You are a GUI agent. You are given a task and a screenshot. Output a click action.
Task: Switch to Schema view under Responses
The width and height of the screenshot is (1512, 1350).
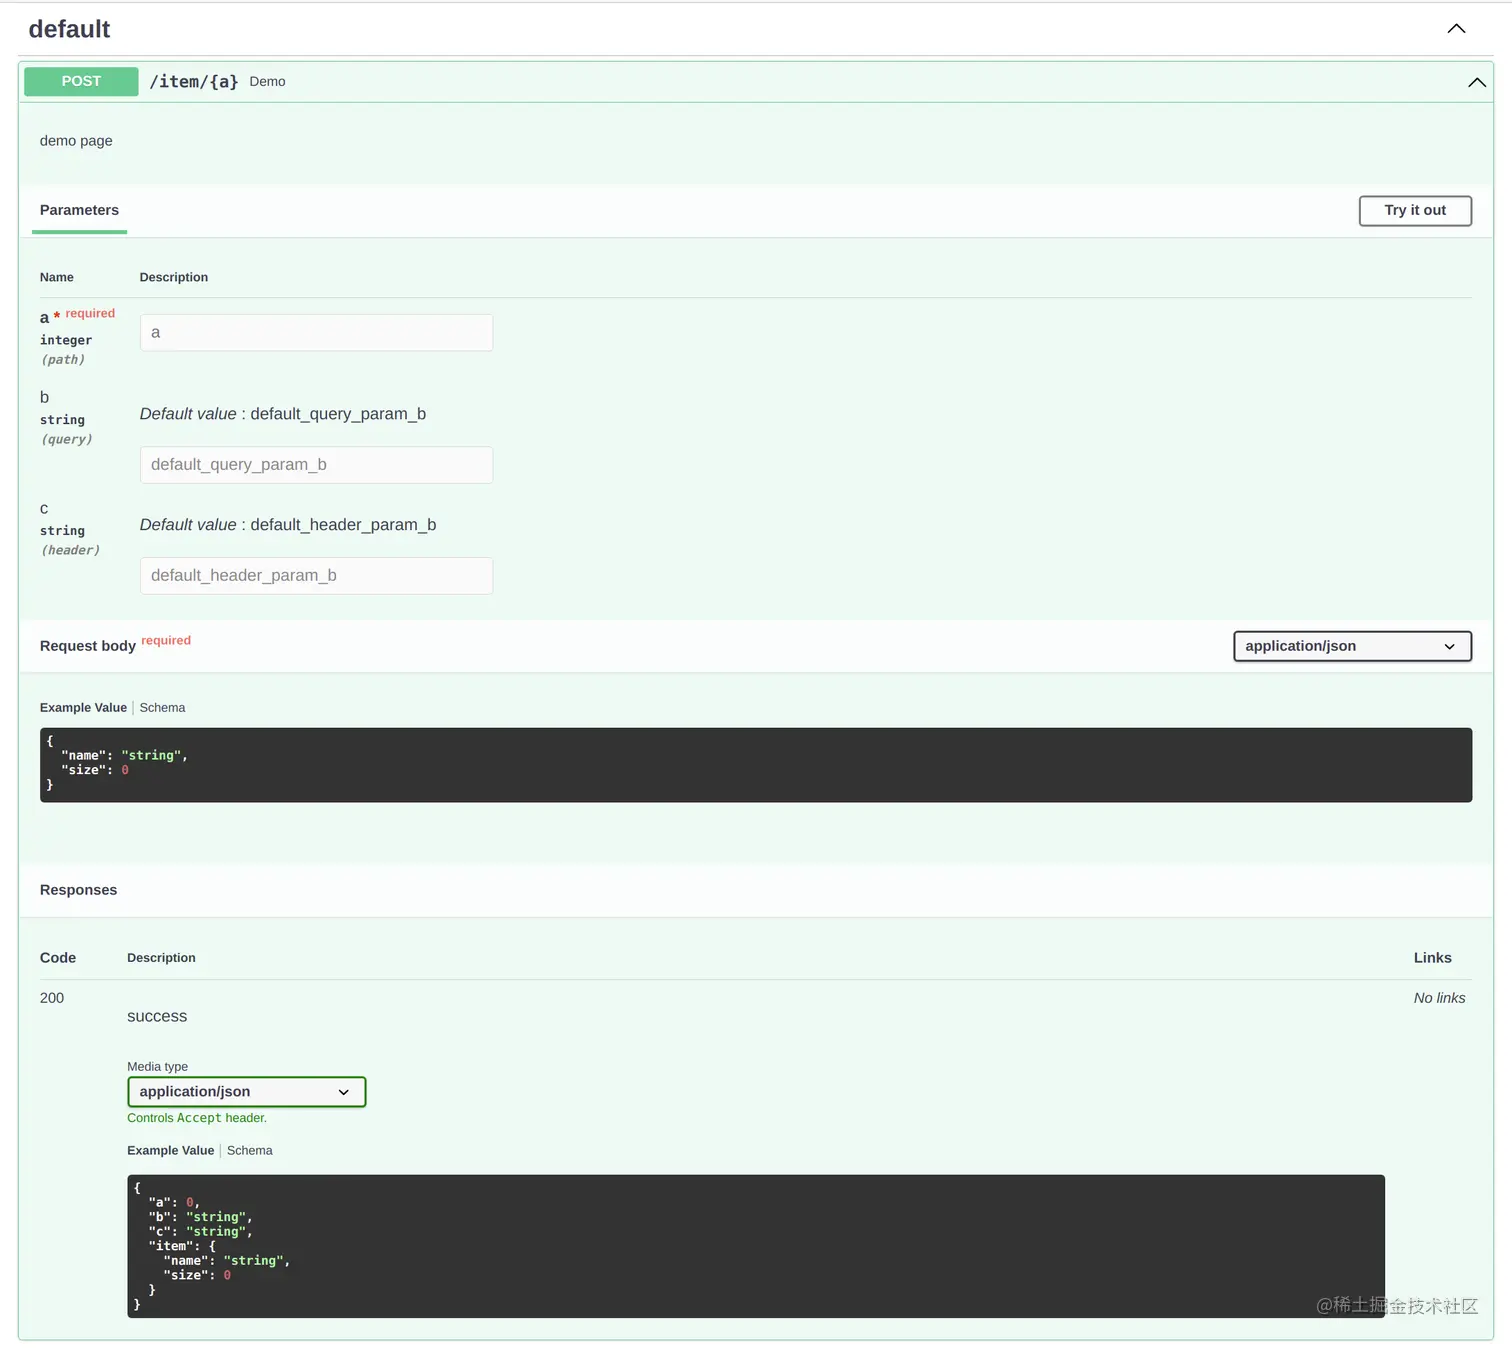point(249,1150)
